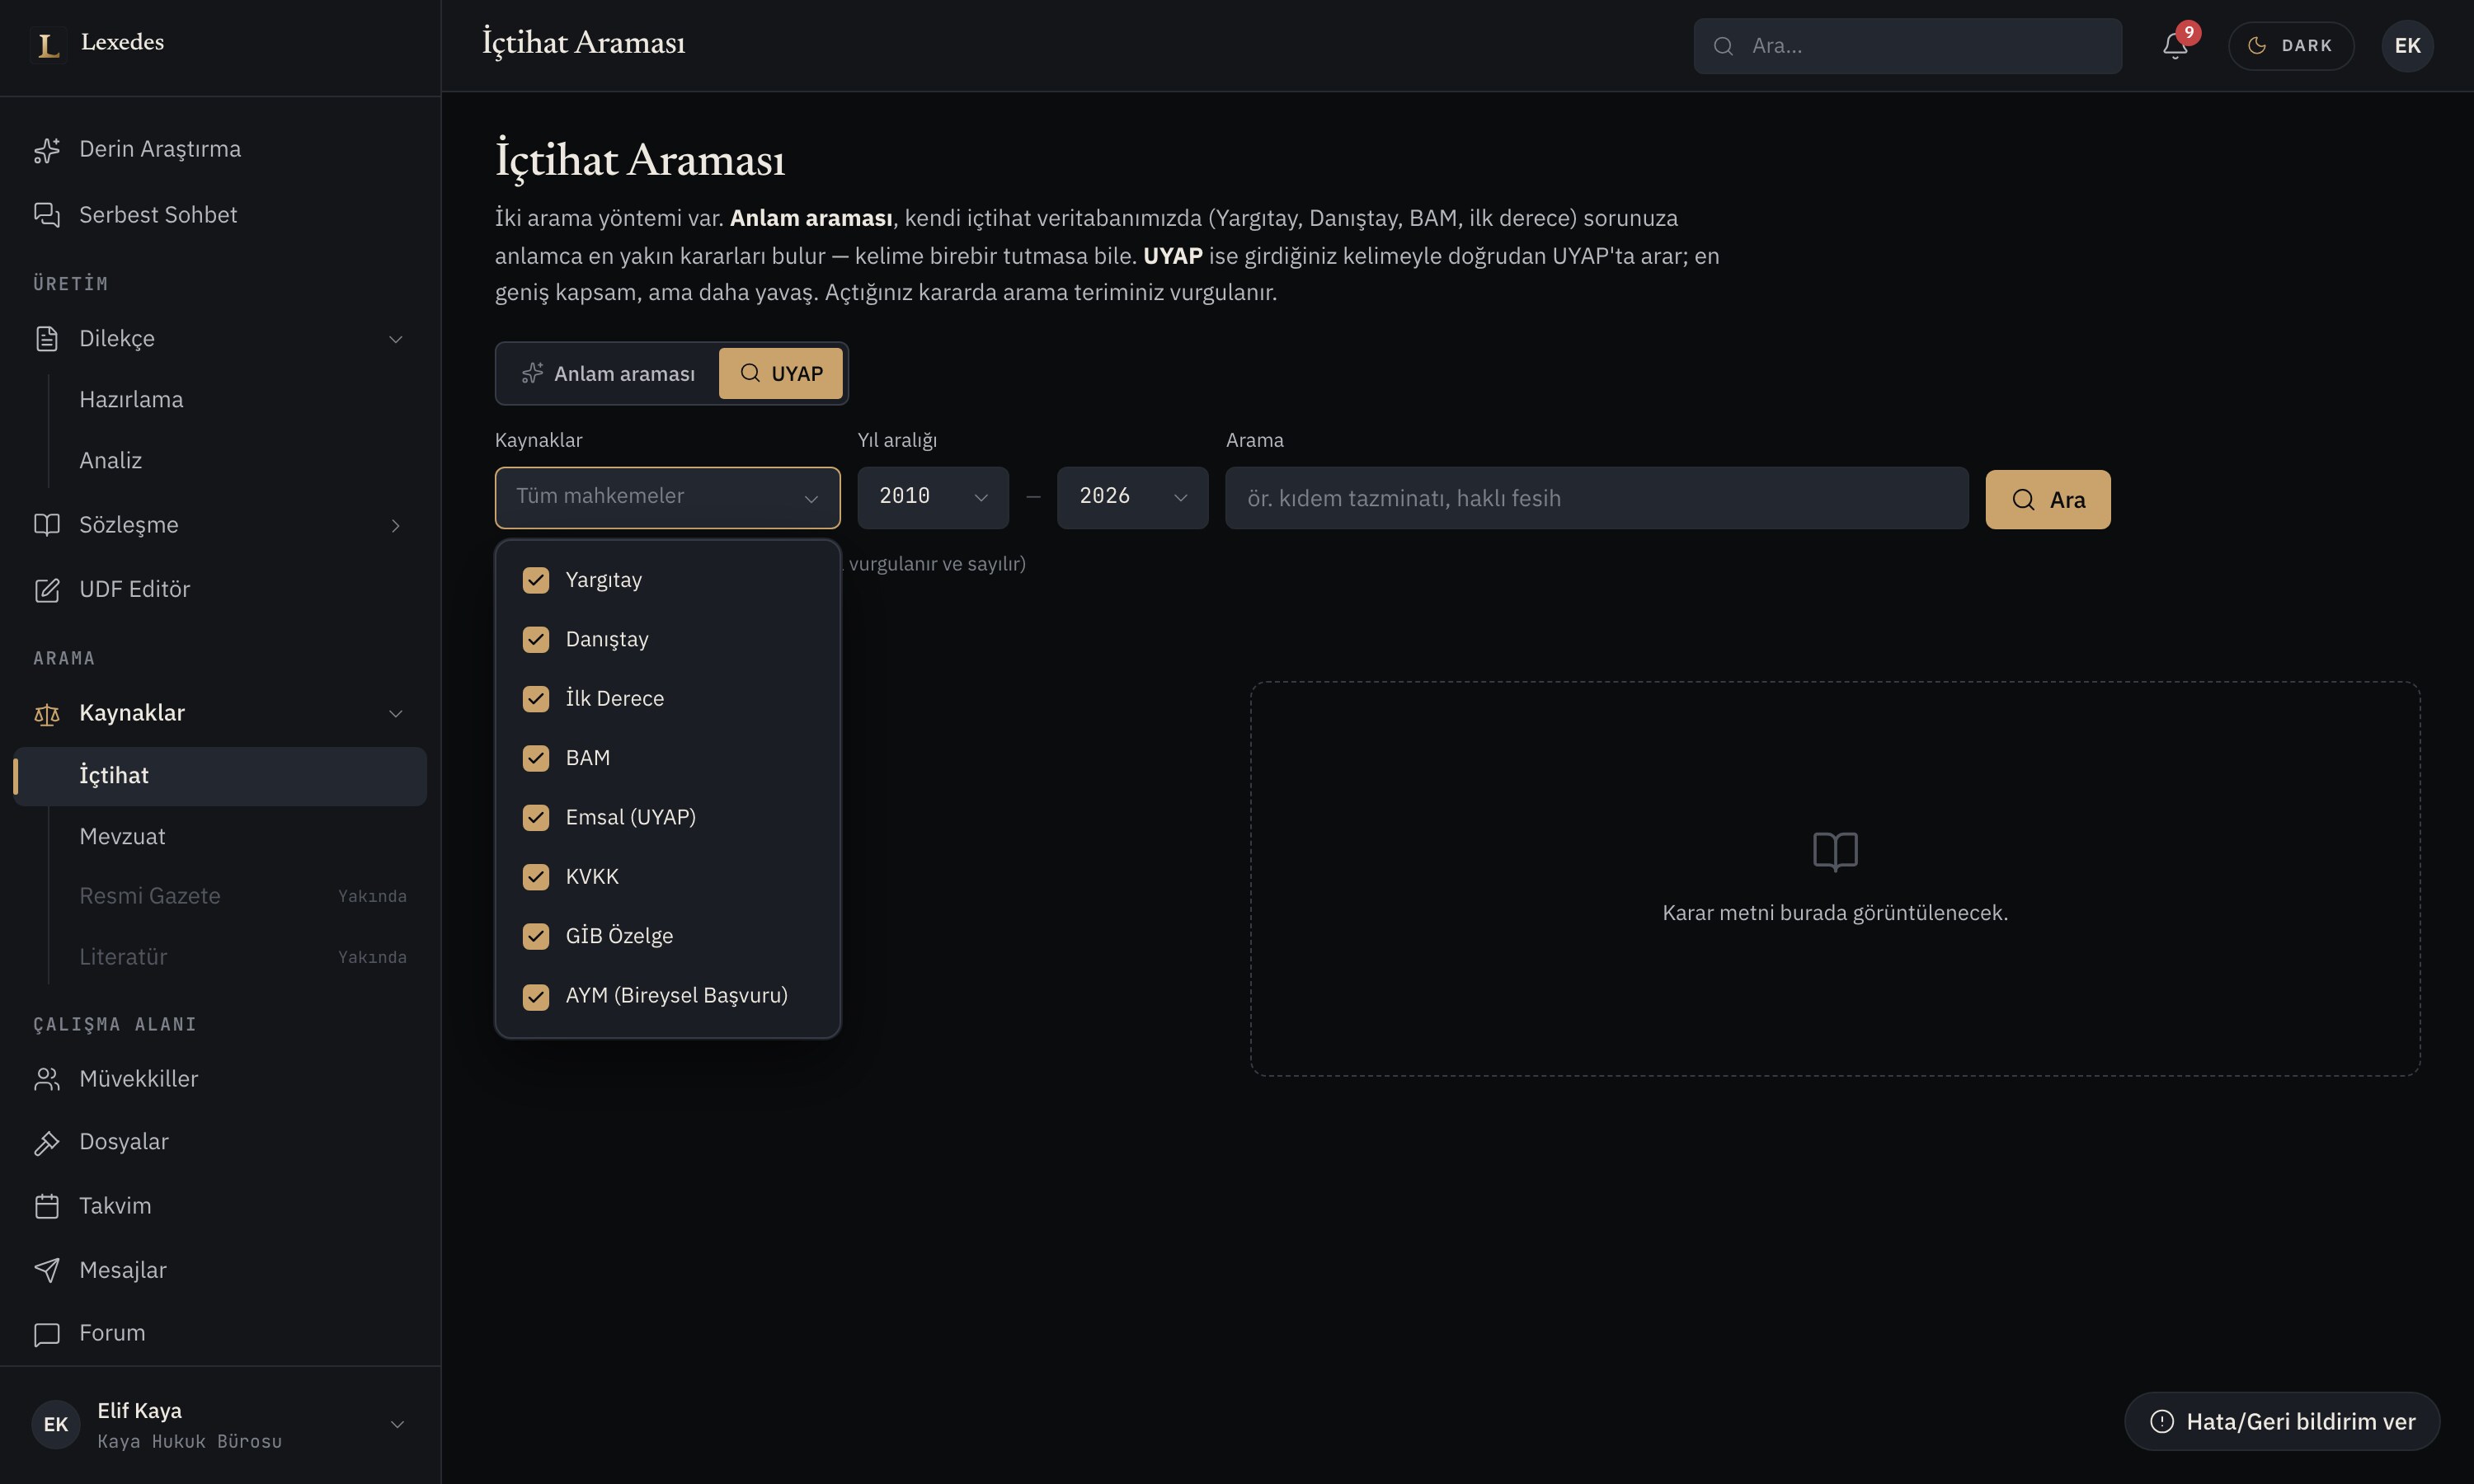This screenshot has width=2474, height=1484.
Task: Focus the Arama keyword input field
Action: (x=1596, y=498)
